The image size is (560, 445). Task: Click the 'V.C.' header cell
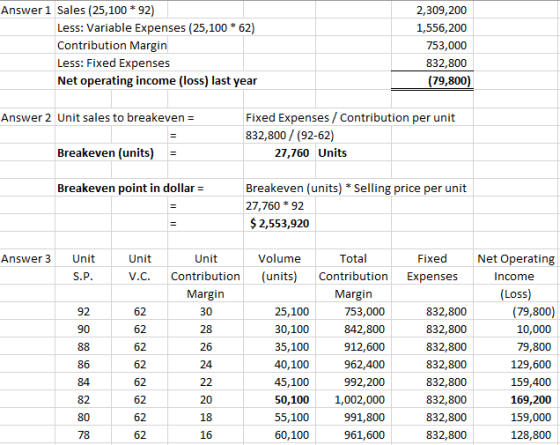(x=140, y=276)
